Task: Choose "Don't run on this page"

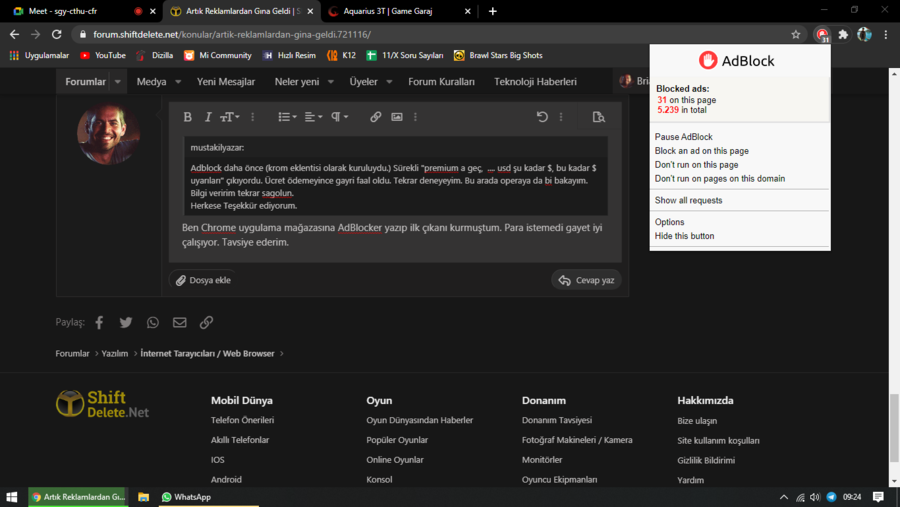Action: (697, 165)
